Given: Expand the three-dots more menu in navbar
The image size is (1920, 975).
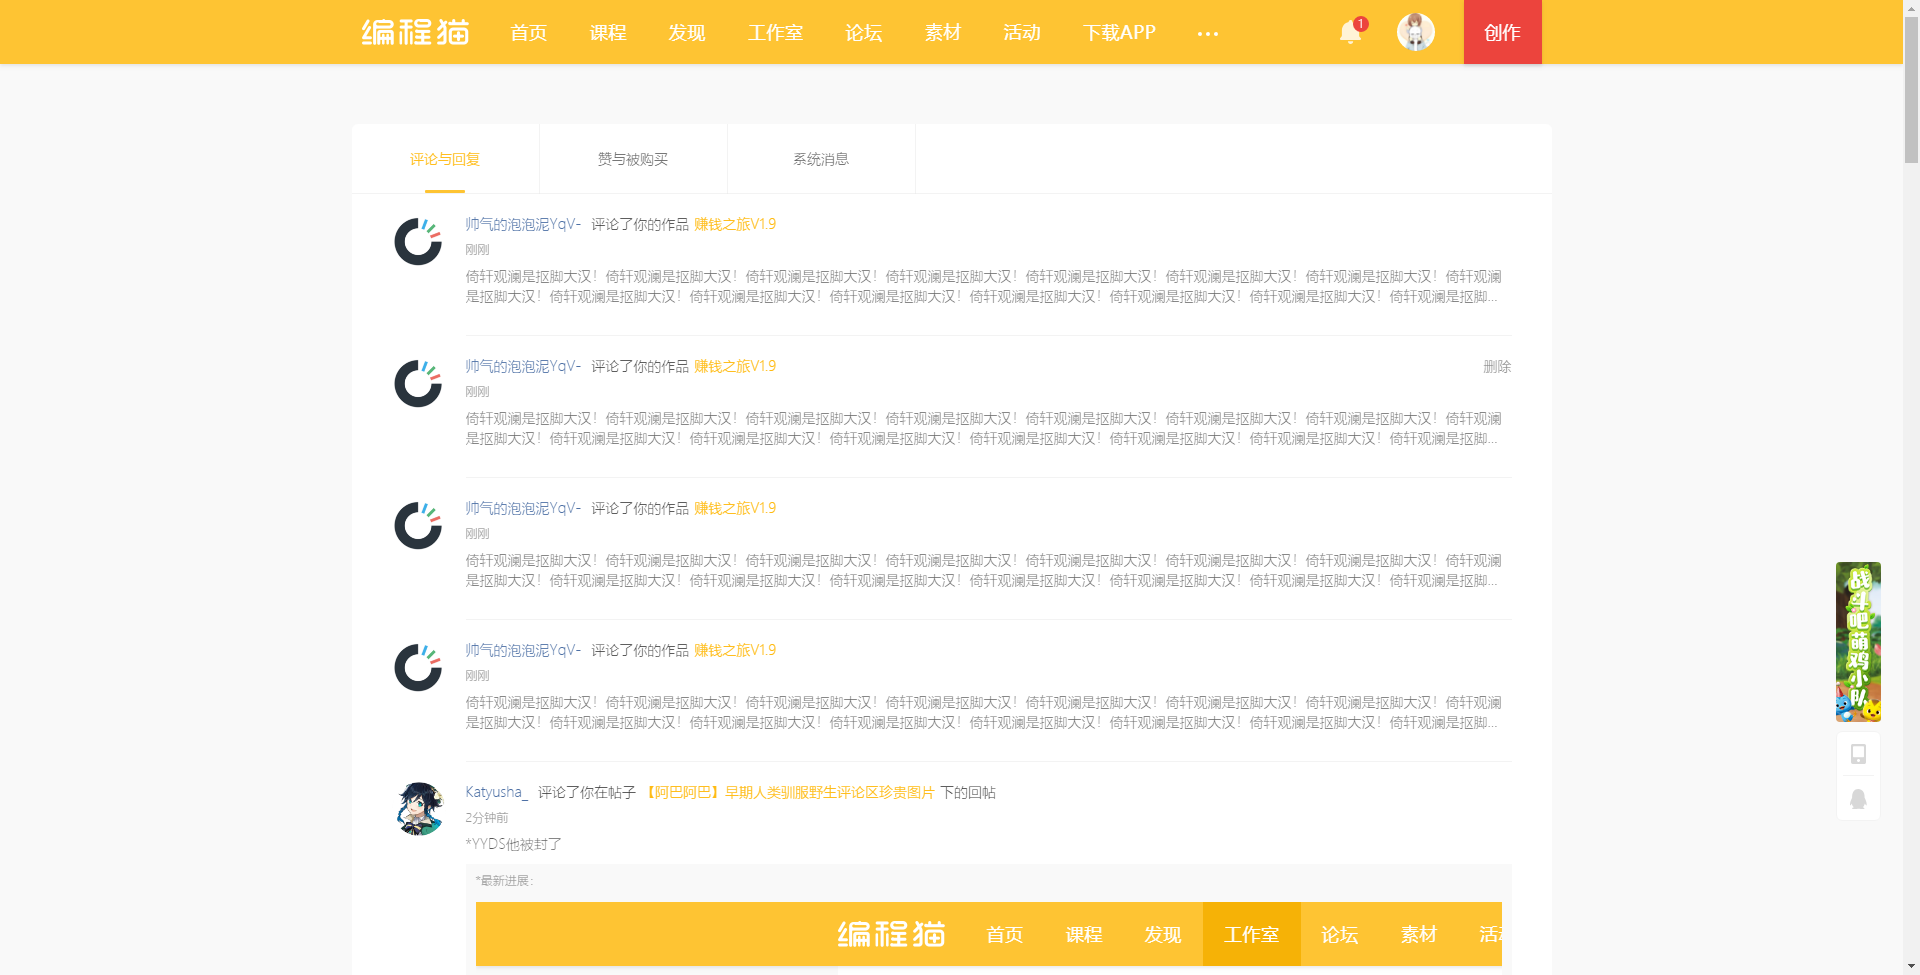Looking at the screenshot, I should (x=1208, y=33).
